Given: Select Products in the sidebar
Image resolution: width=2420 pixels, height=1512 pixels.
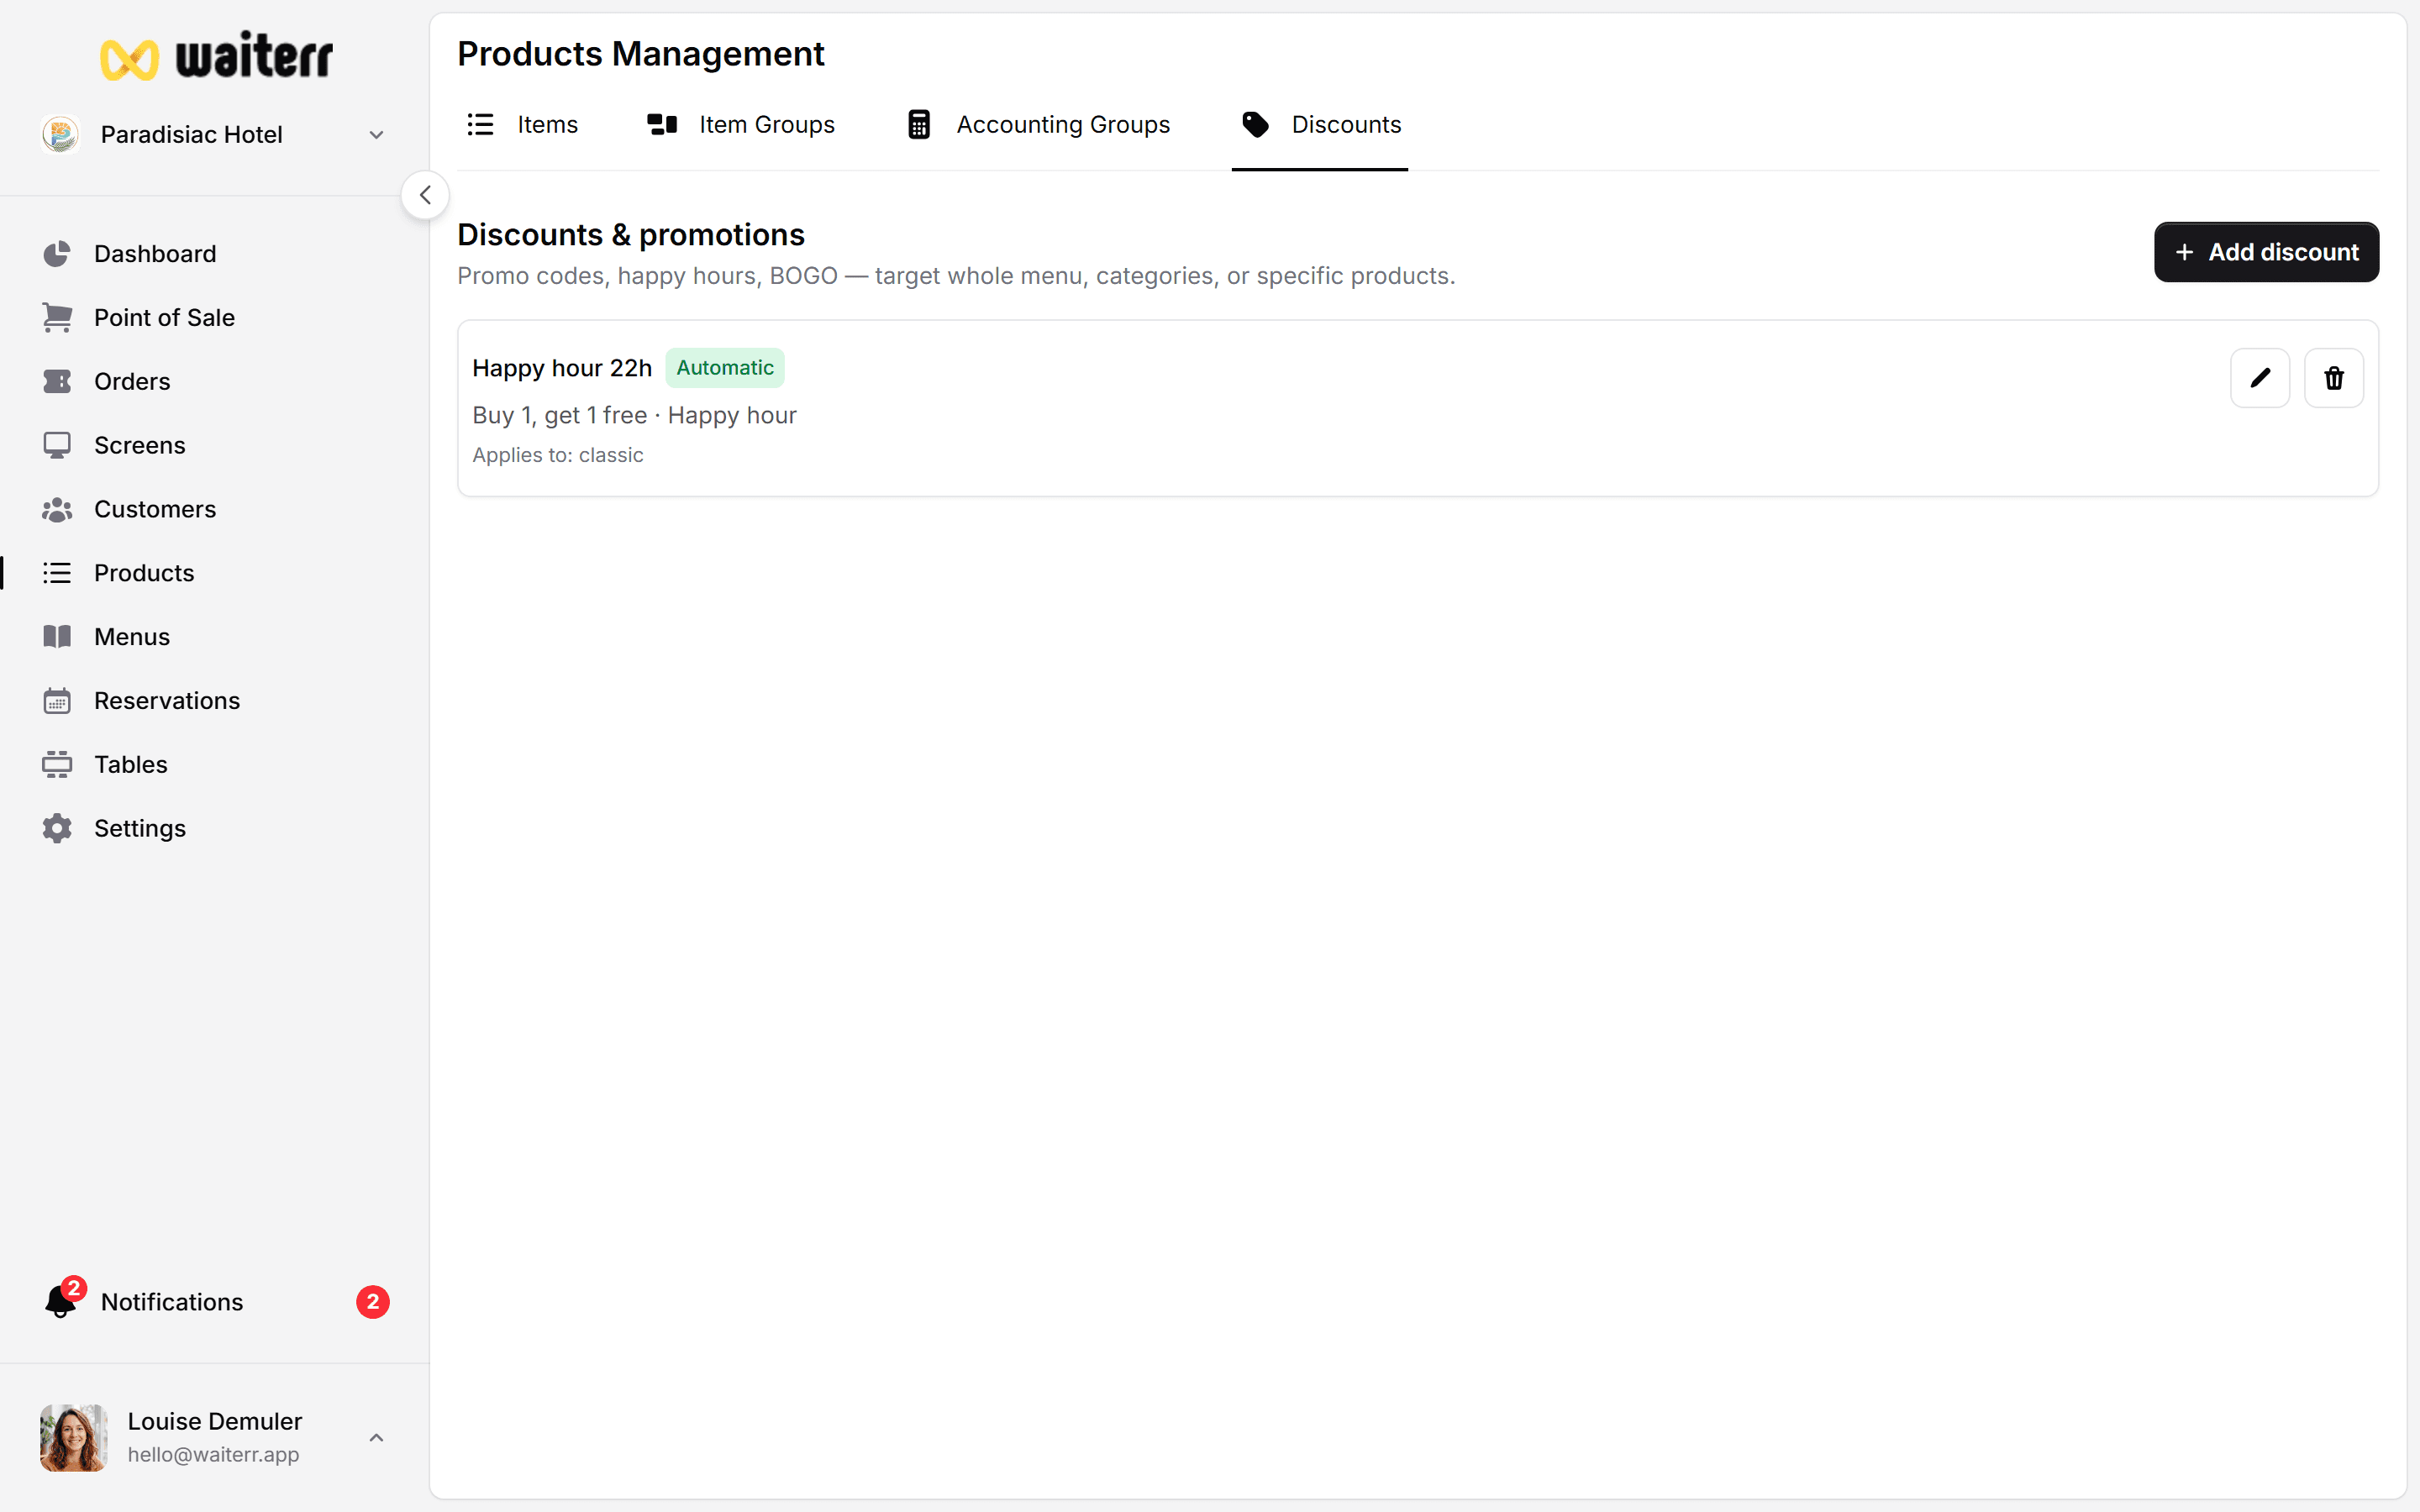Looking at the screenshot, I should point(144,573).
